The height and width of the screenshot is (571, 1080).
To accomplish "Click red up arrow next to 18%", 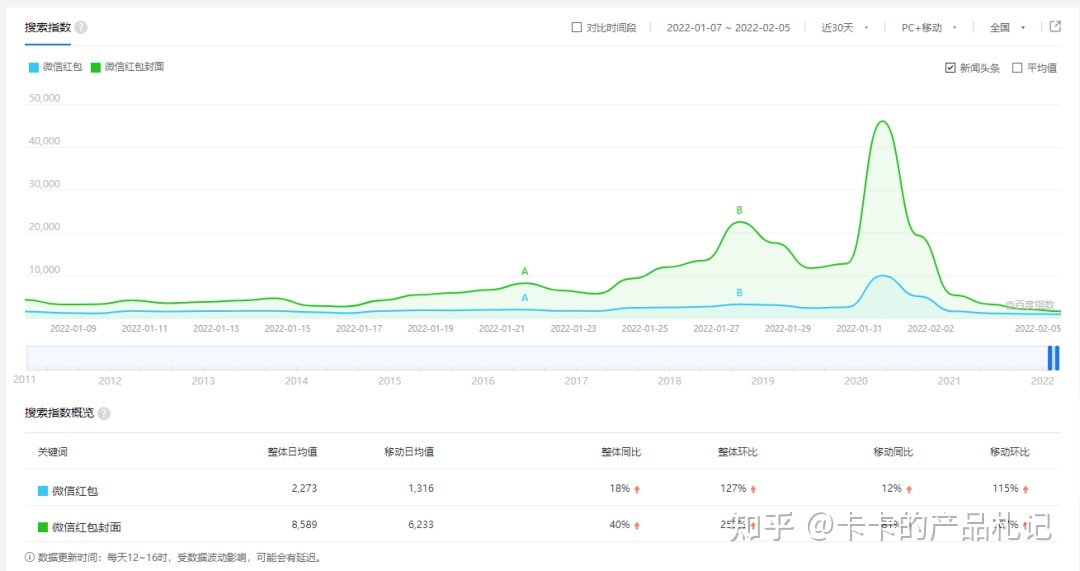I will pos(637,490).
